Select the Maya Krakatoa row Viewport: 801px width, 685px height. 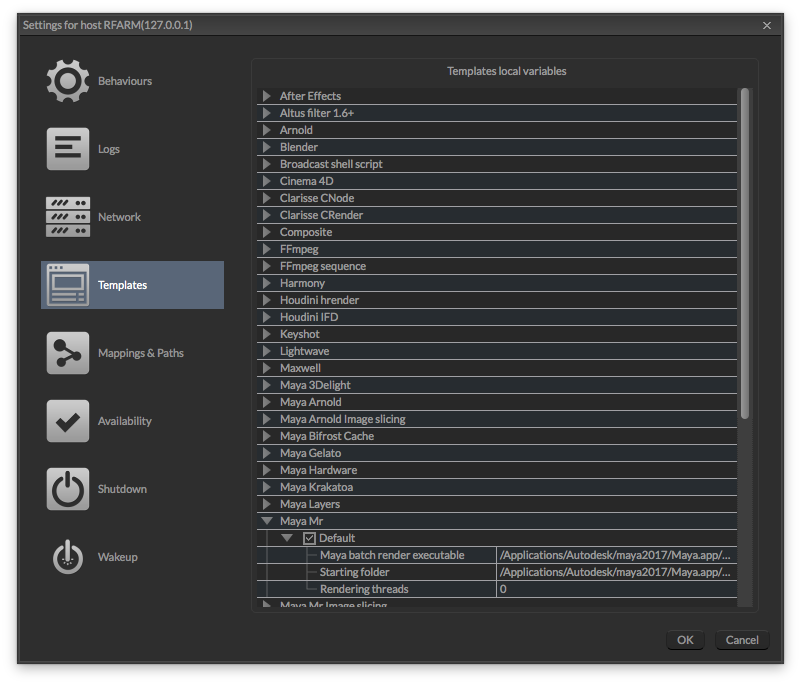497,487
